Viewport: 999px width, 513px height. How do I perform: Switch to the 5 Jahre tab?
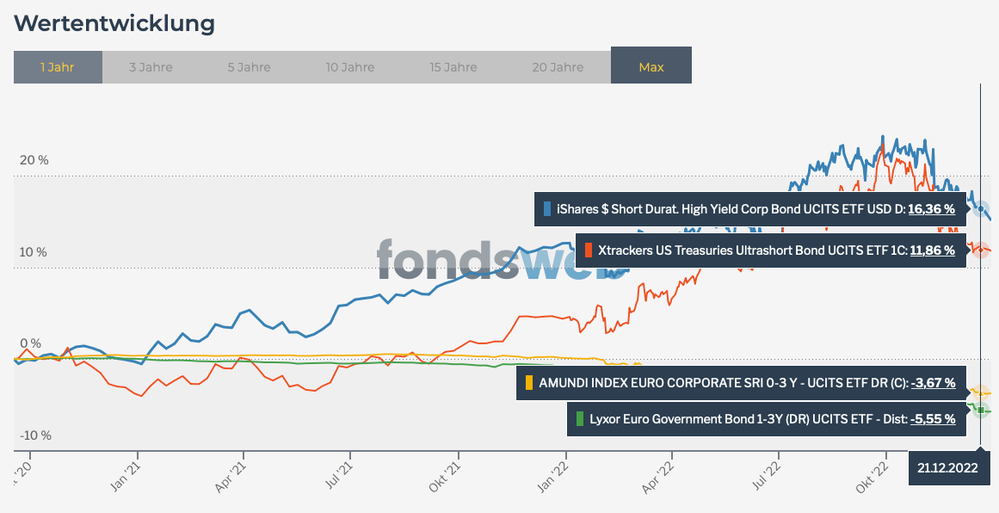(249, 67)
